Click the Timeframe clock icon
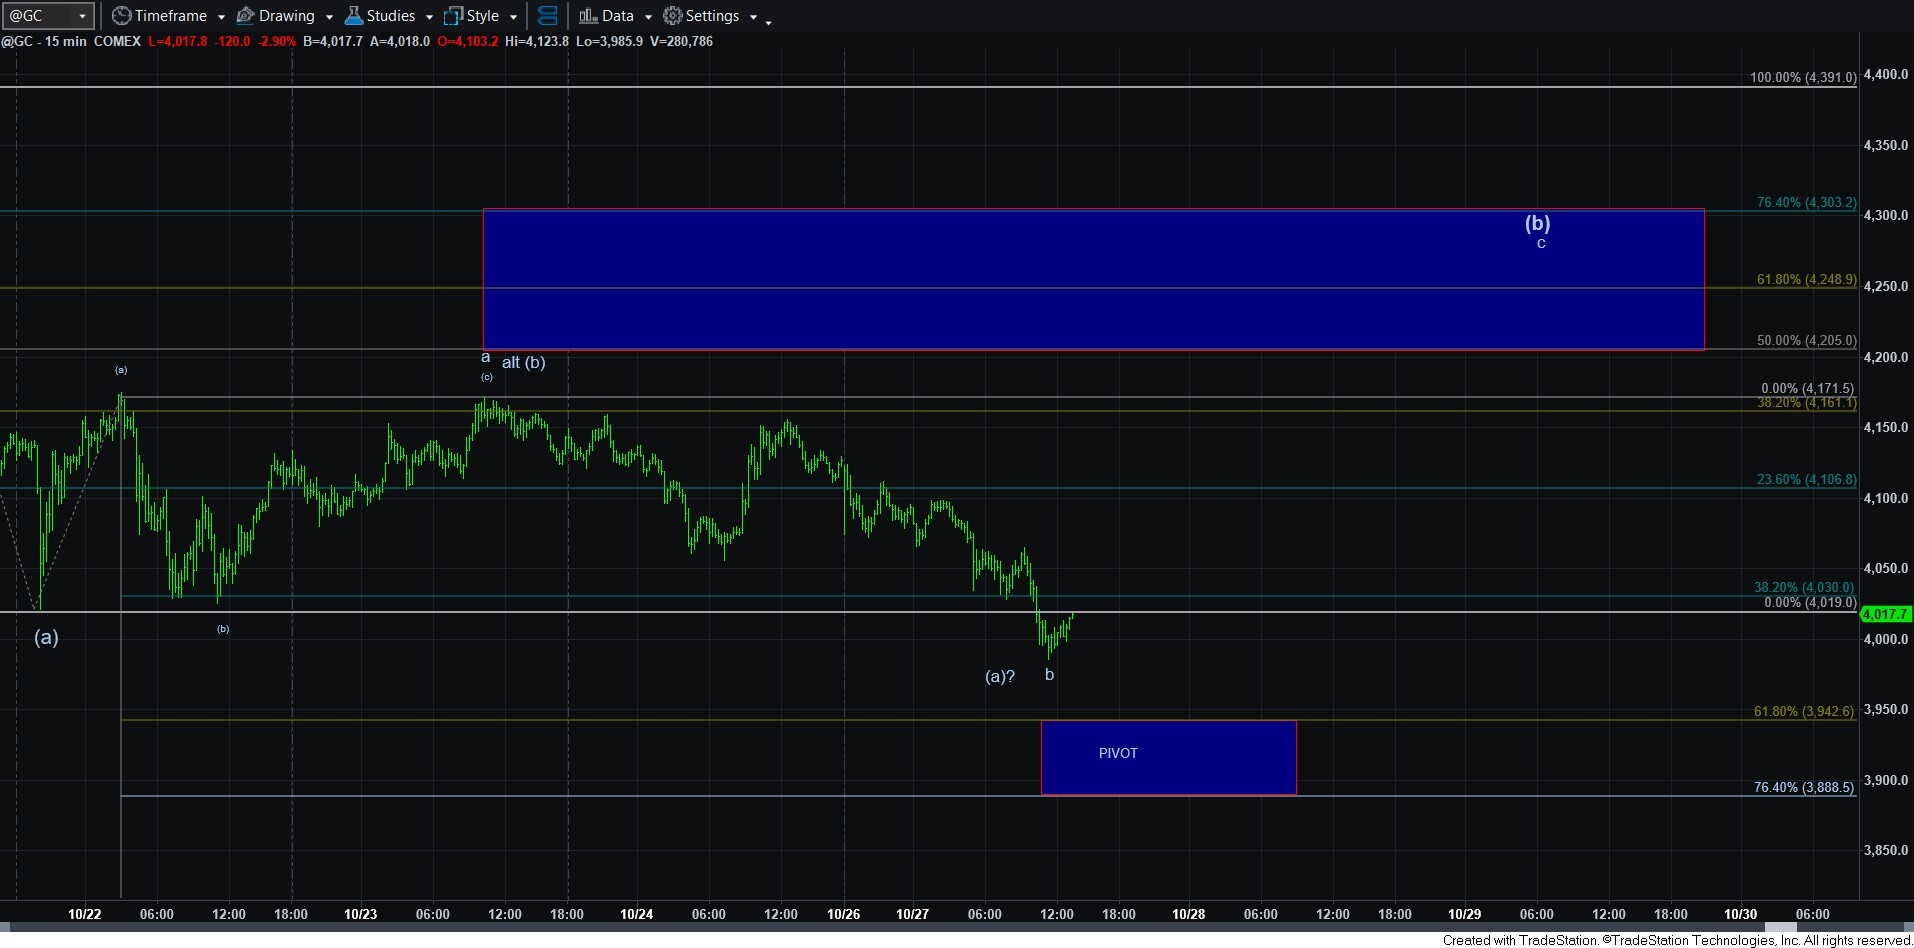This screenshot has height=948, width=1914. point(121,16)
